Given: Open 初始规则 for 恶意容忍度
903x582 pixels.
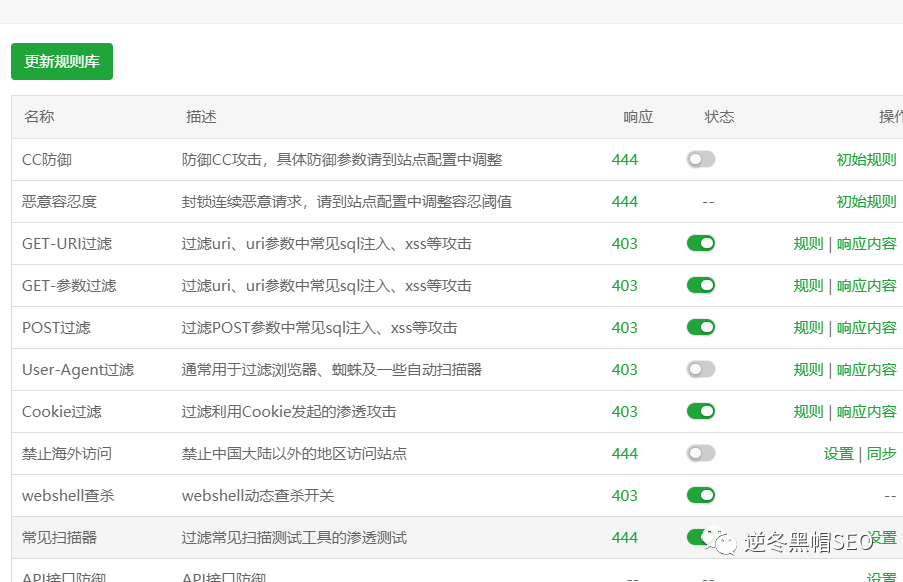Looking at the screenshot, I should pyautogui.click(x=864, y=201).
